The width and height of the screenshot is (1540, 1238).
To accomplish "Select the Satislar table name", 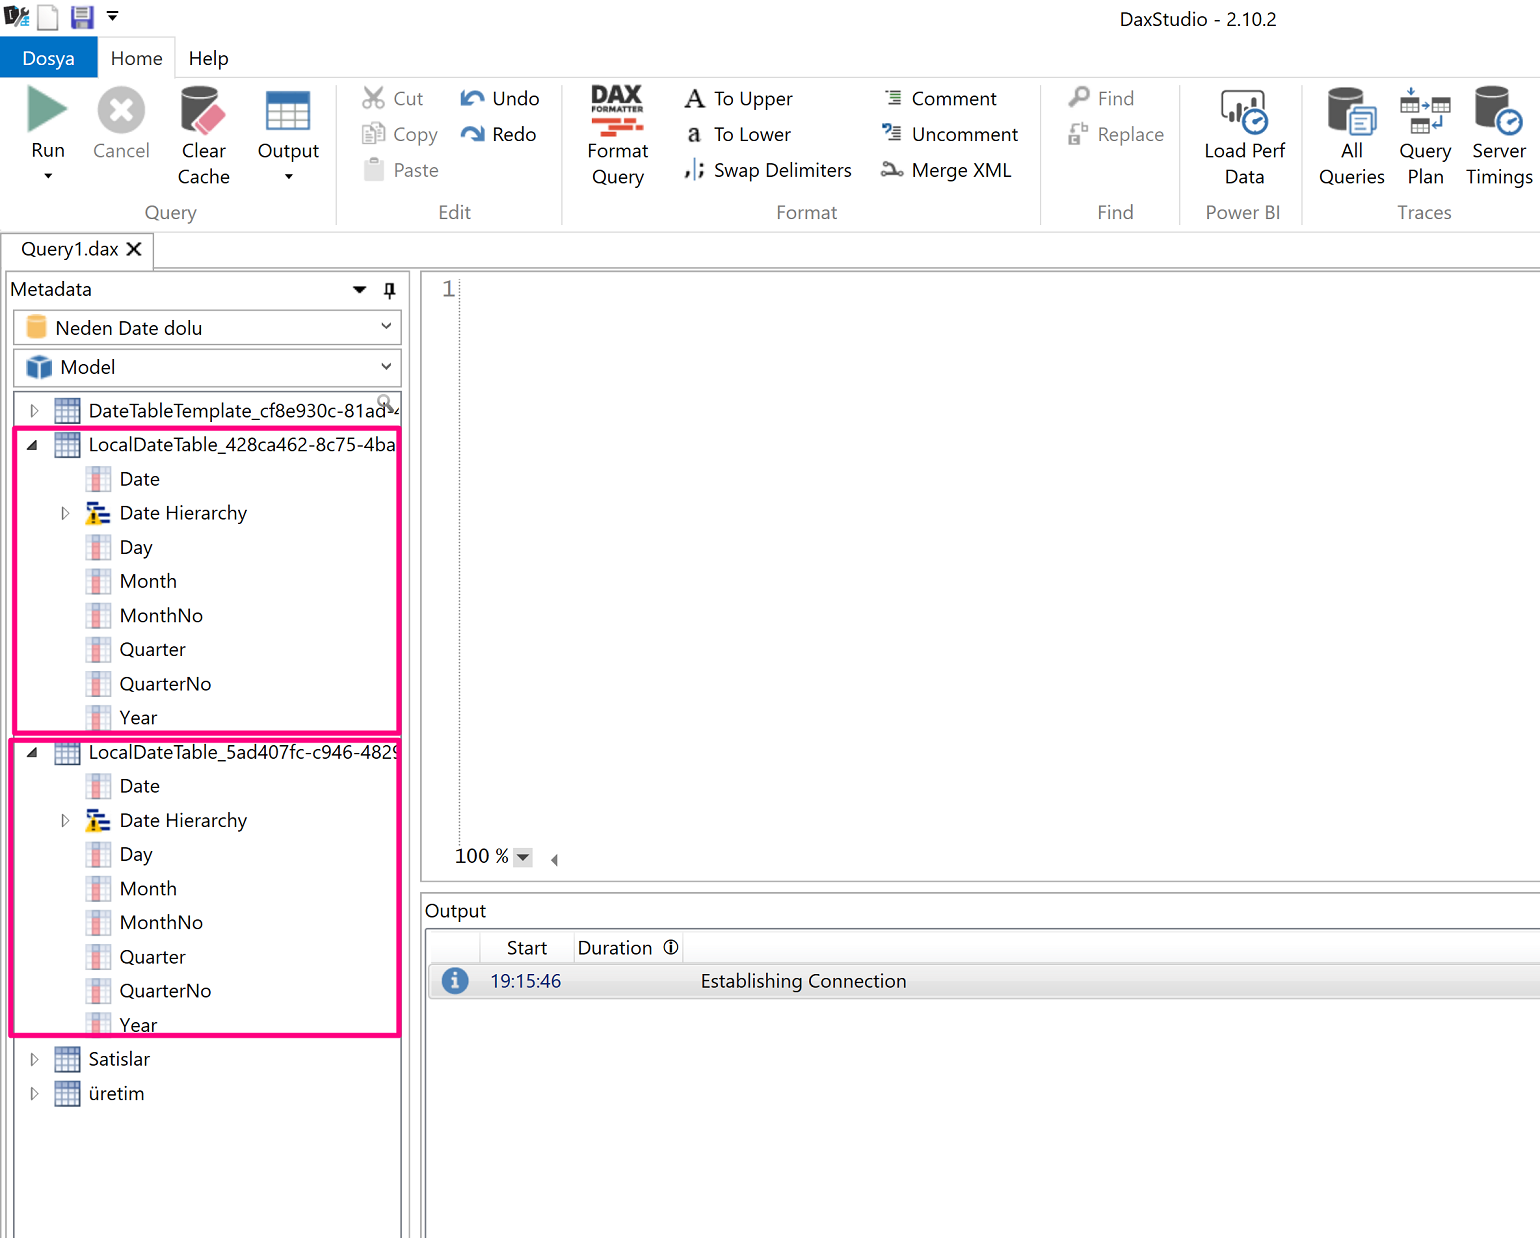I will [118, 1059].
